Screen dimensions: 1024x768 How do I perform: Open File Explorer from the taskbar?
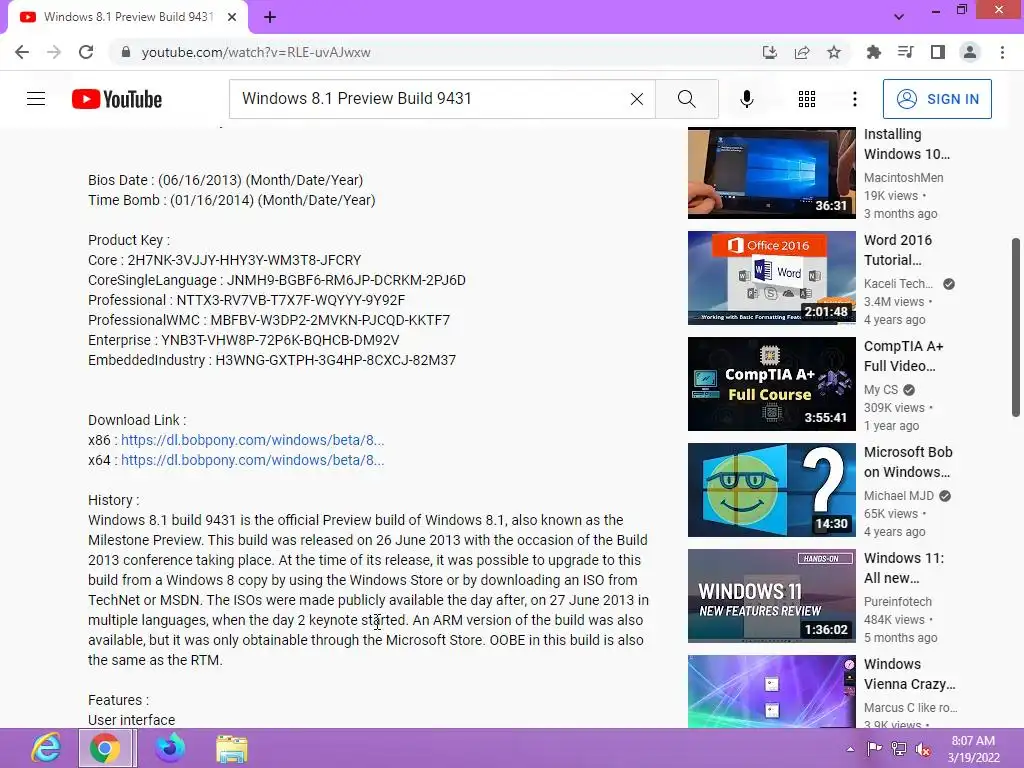pyautogui.click(x=231, y=748)
